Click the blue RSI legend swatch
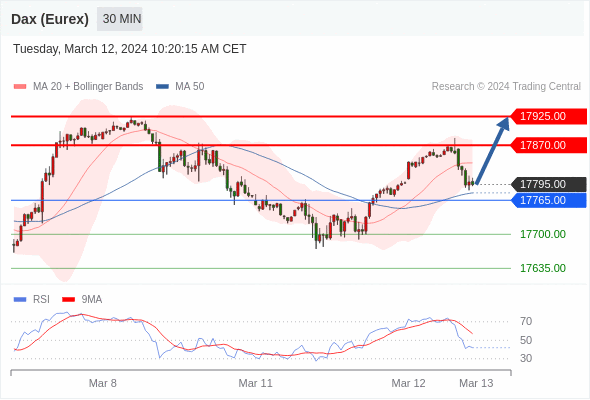This screenshot has height=400, width=590. 20,300
